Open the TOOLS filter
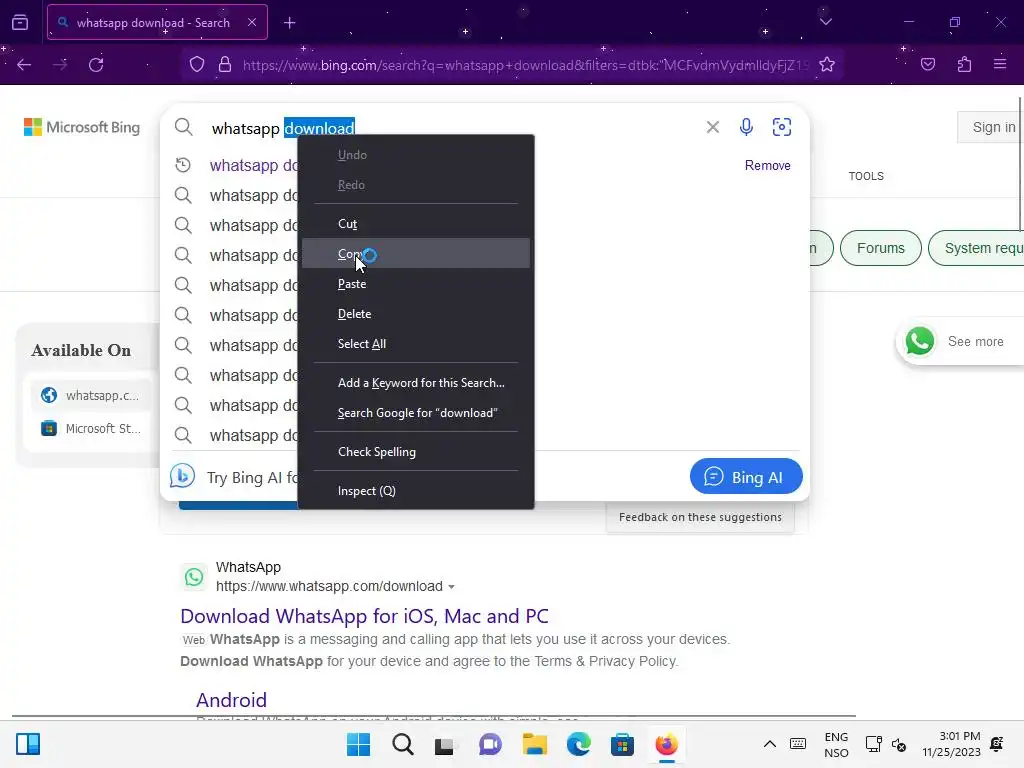The image size is (1024, 768). click(866, 176)
